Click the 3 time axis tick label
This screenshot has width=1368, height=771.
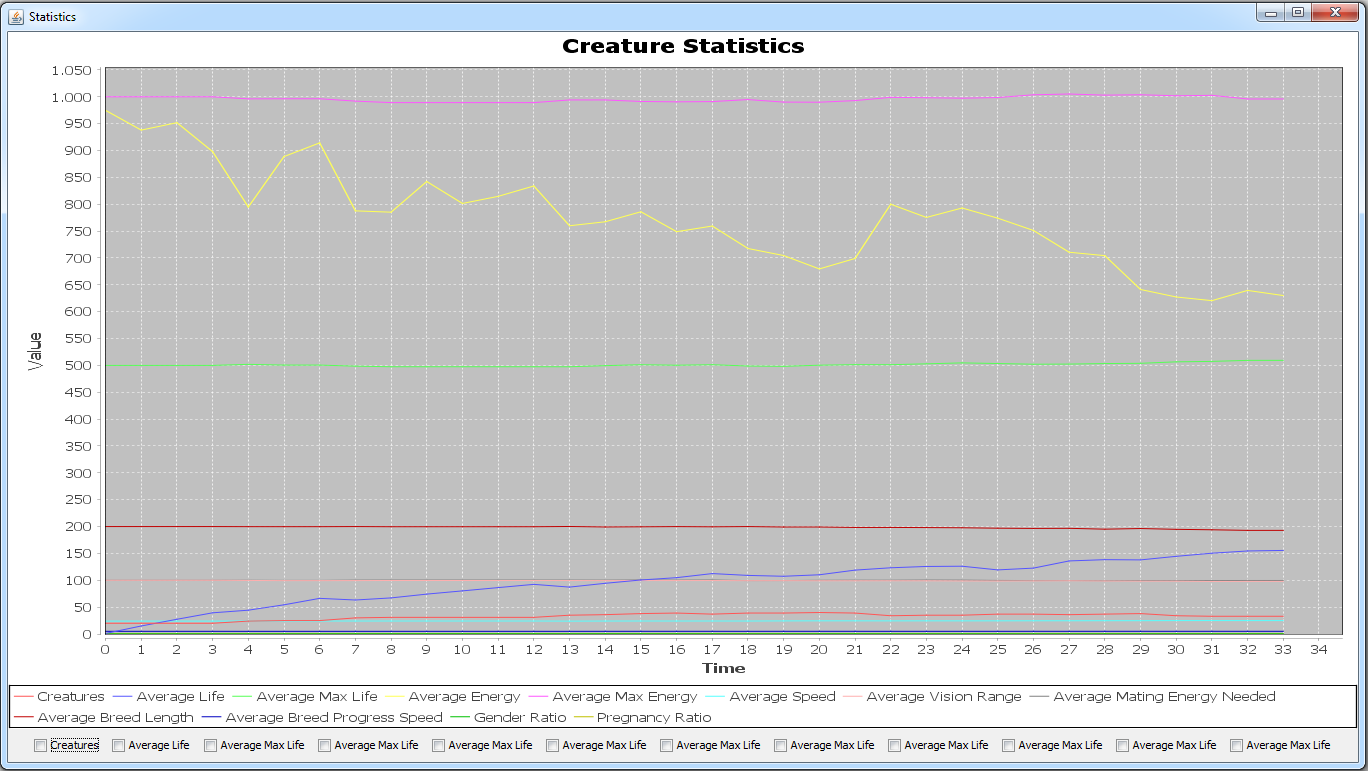[x=212, y=649]
